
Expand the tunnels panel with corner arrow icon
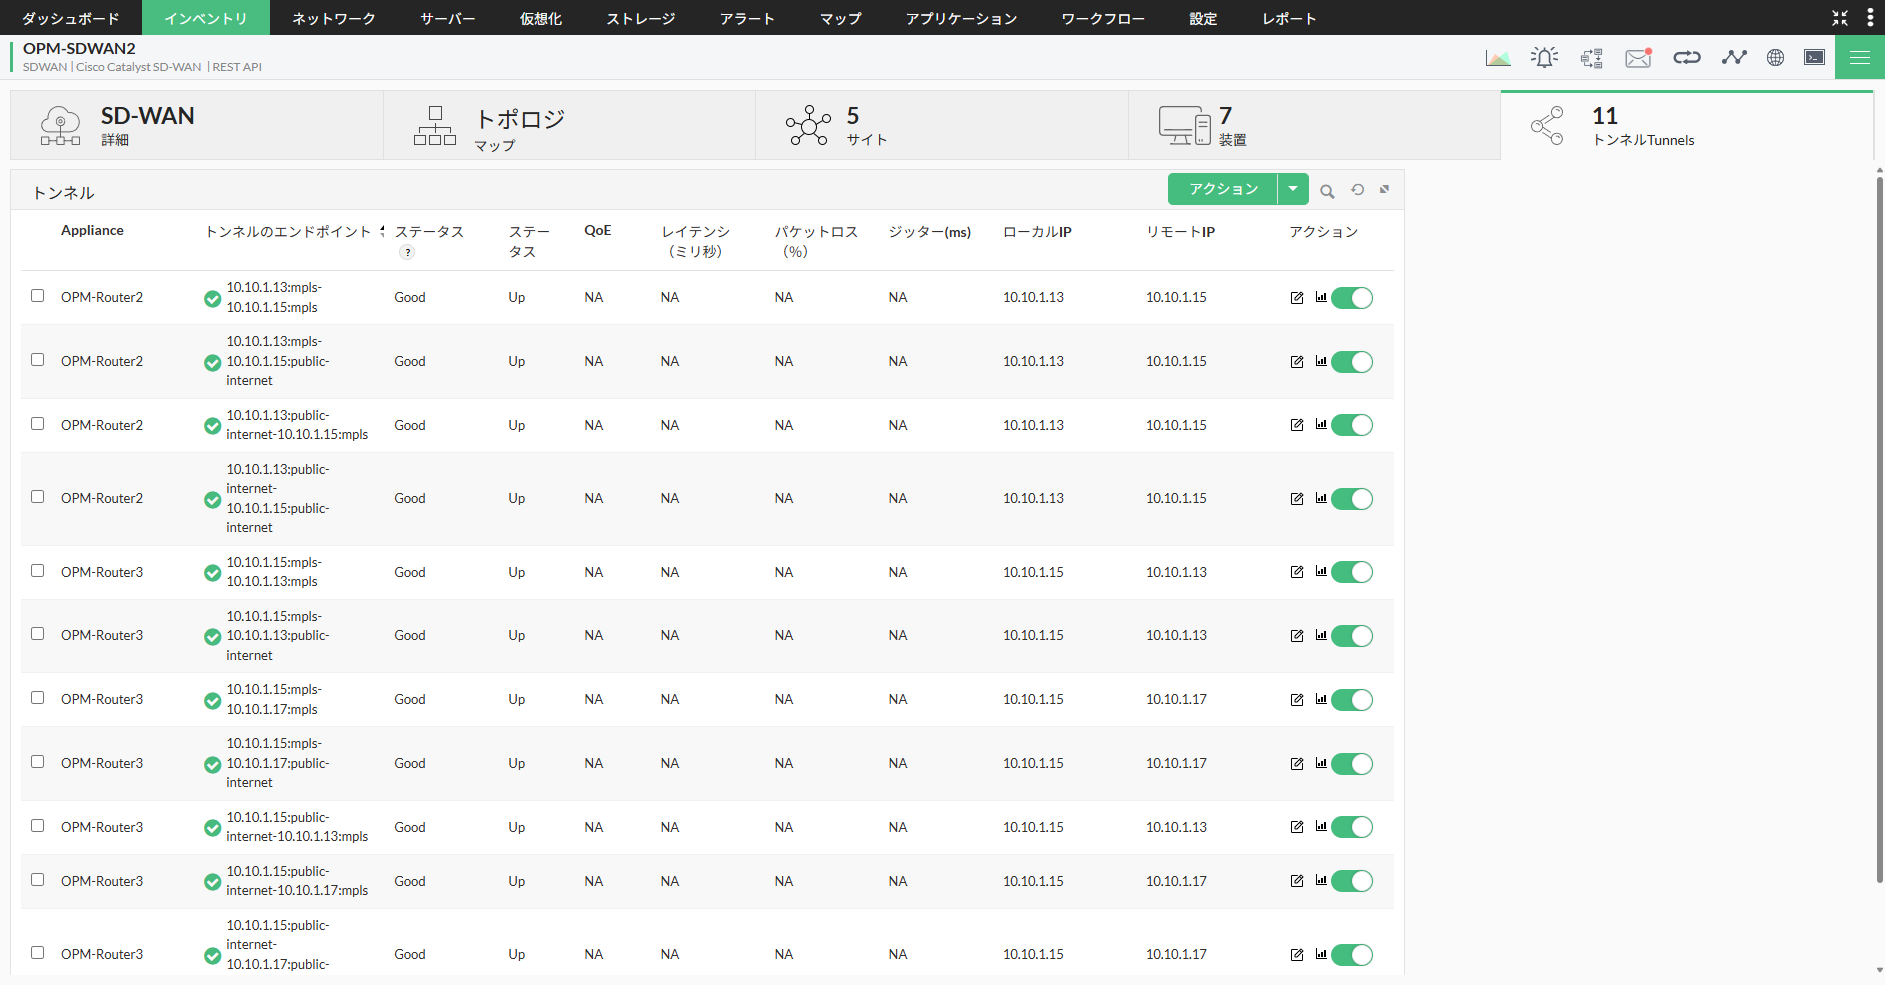1384,189
